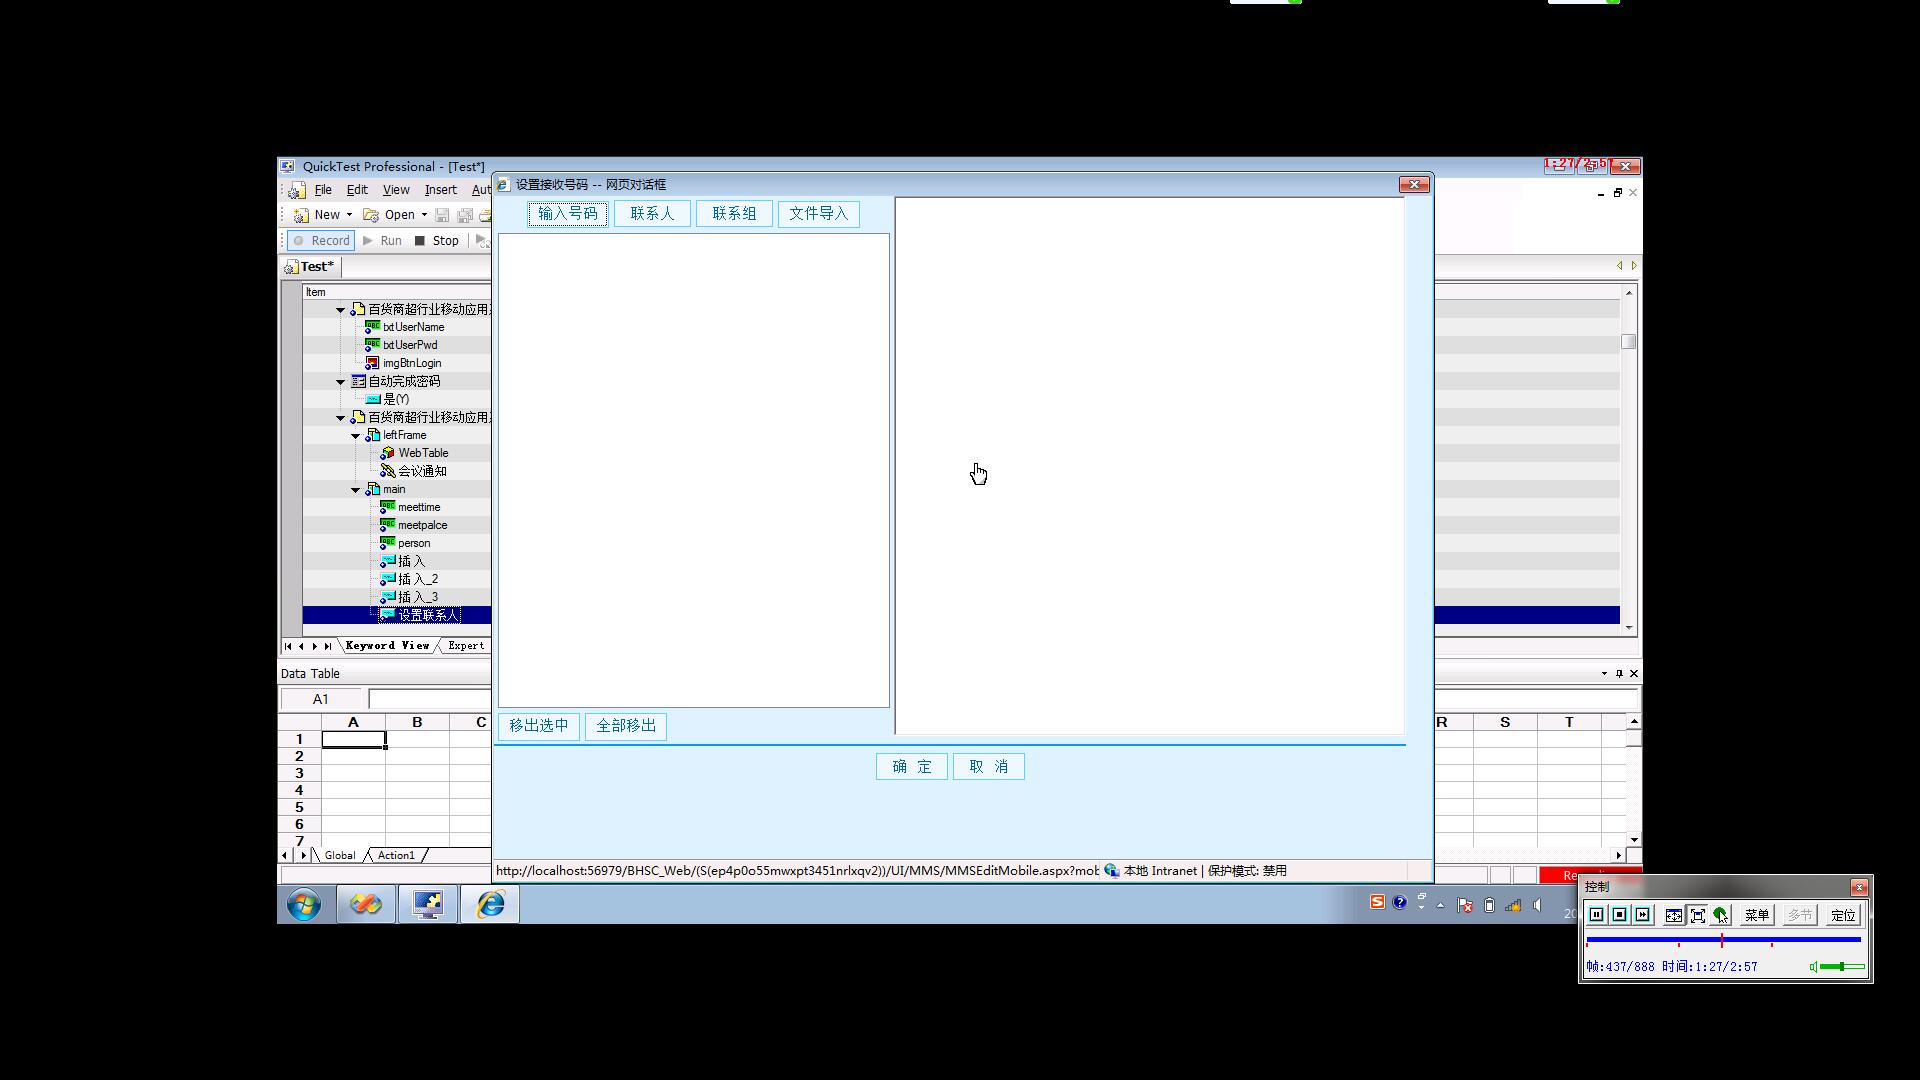Select the 插入_3 tree item
The height and width of the screenshot is (1080, 1920).
tap(418, 597)
